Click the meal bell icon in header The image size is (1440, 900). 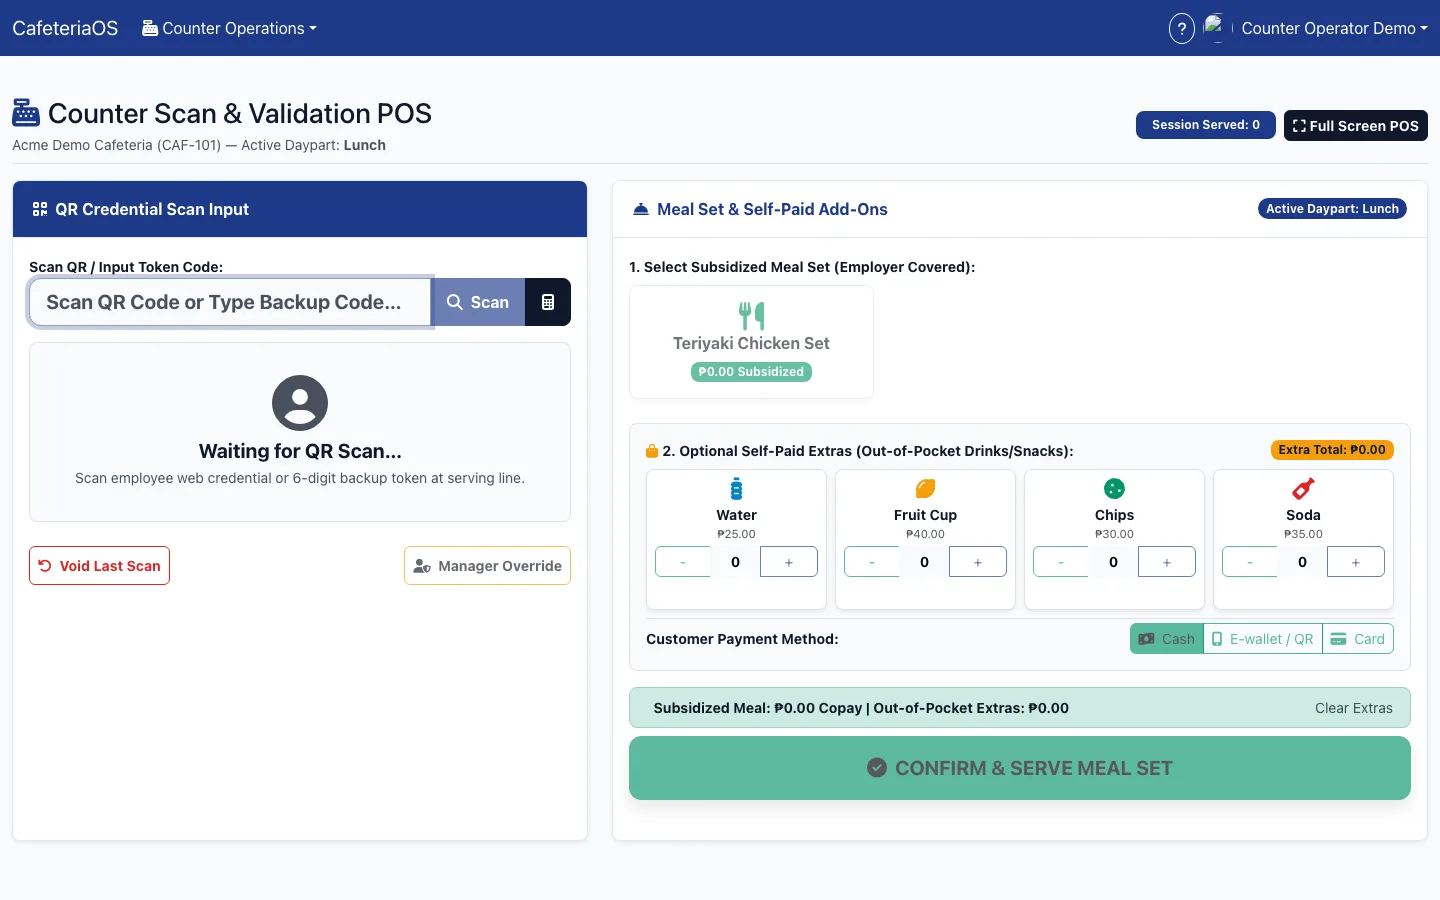641,209
